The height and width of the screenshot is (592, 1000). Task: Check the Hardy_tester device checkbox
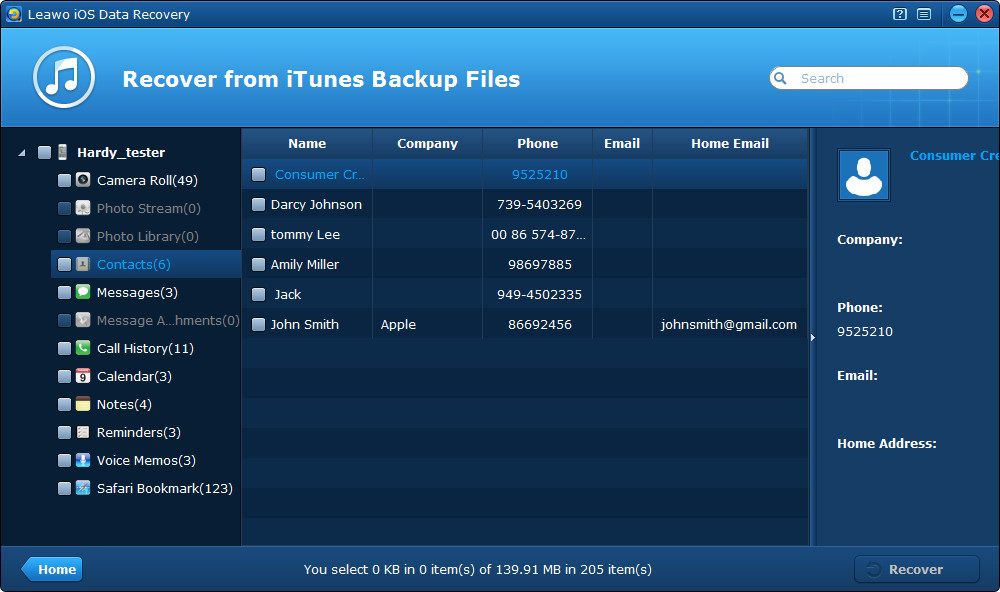[x=44, y=152]
